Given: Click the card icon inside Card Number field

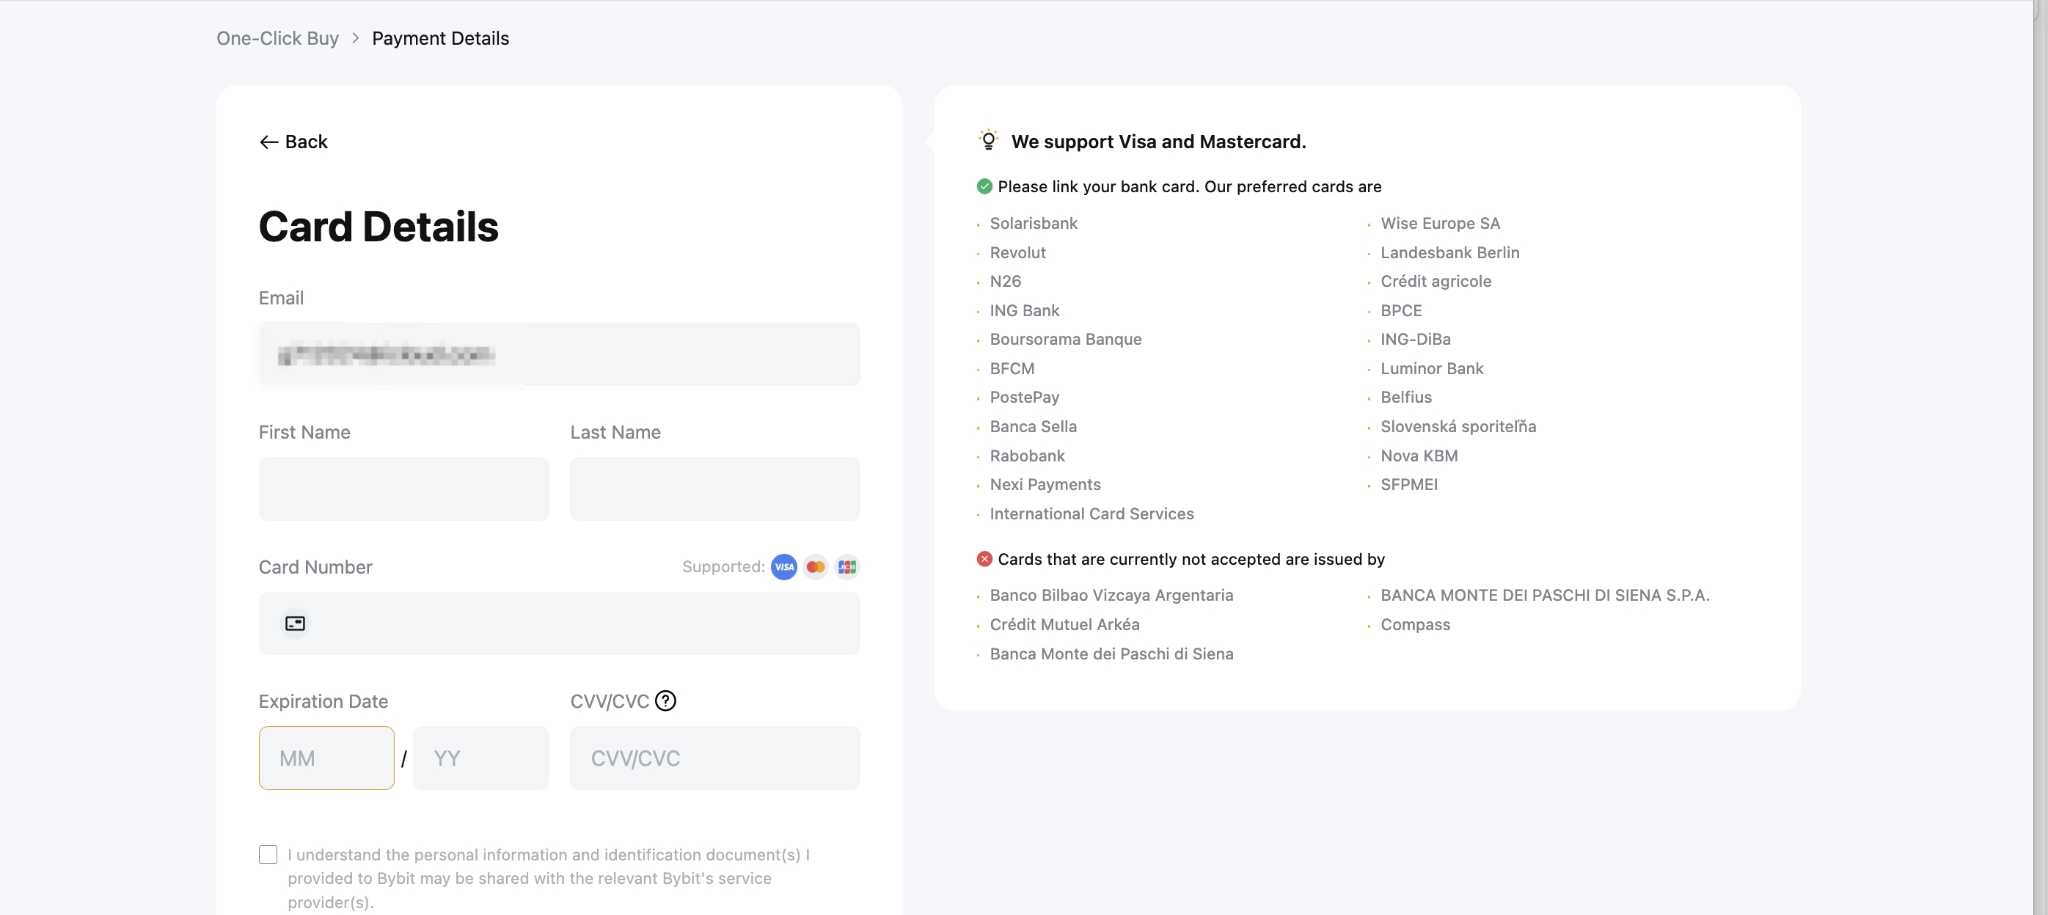Looking at the screenshot, I should (295, 624).
